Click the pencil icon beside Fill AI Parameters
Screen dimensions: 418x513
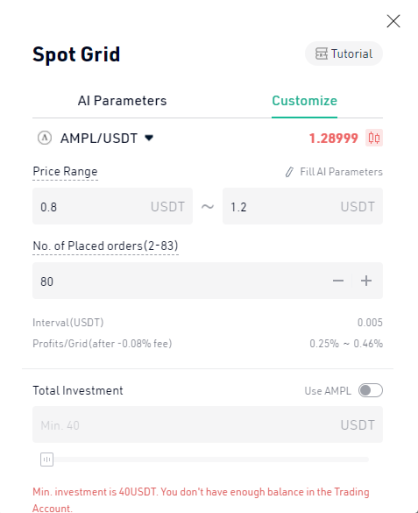point(289,172)
